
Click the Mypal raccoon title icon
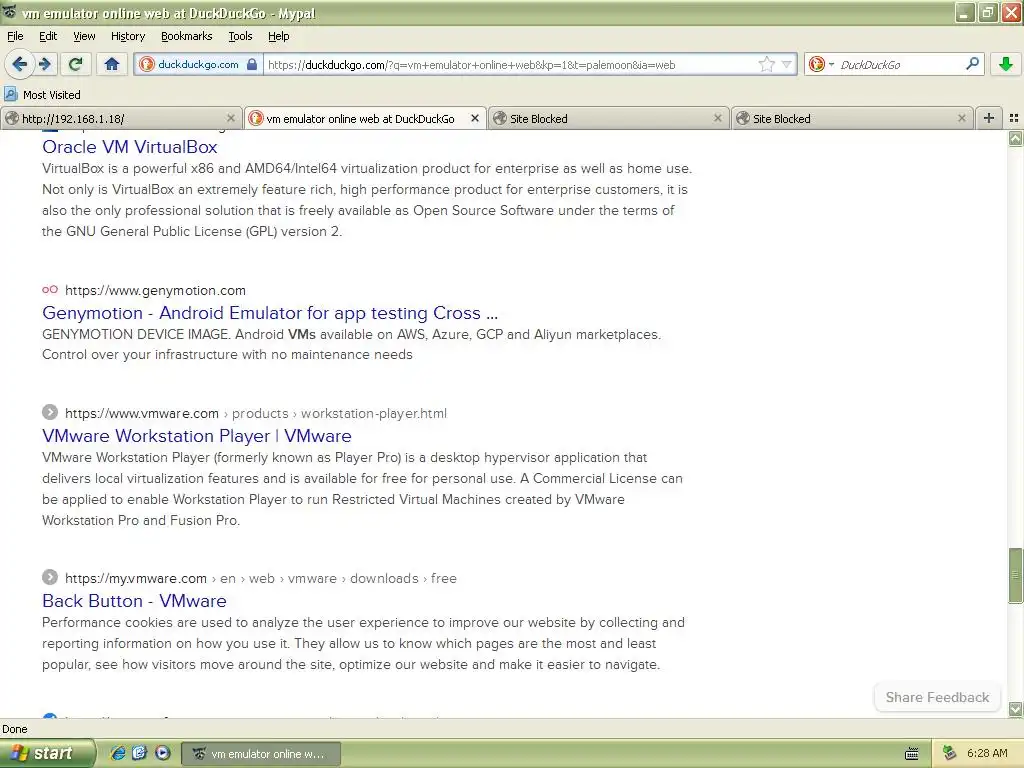[9, 12]
